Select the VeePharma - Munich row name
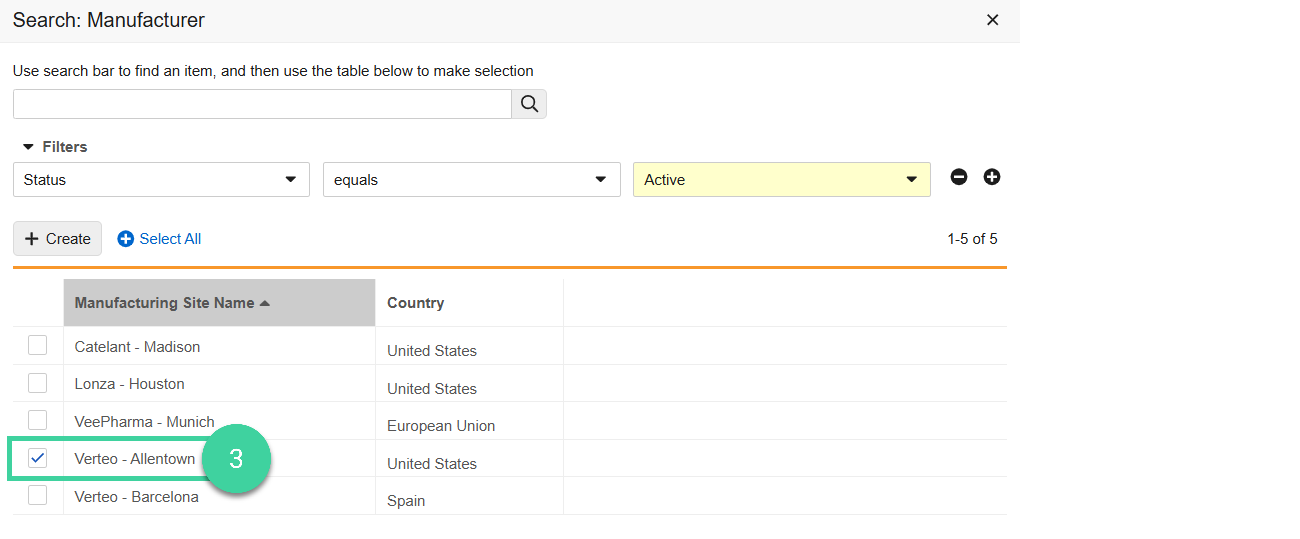 pos(144,422)
